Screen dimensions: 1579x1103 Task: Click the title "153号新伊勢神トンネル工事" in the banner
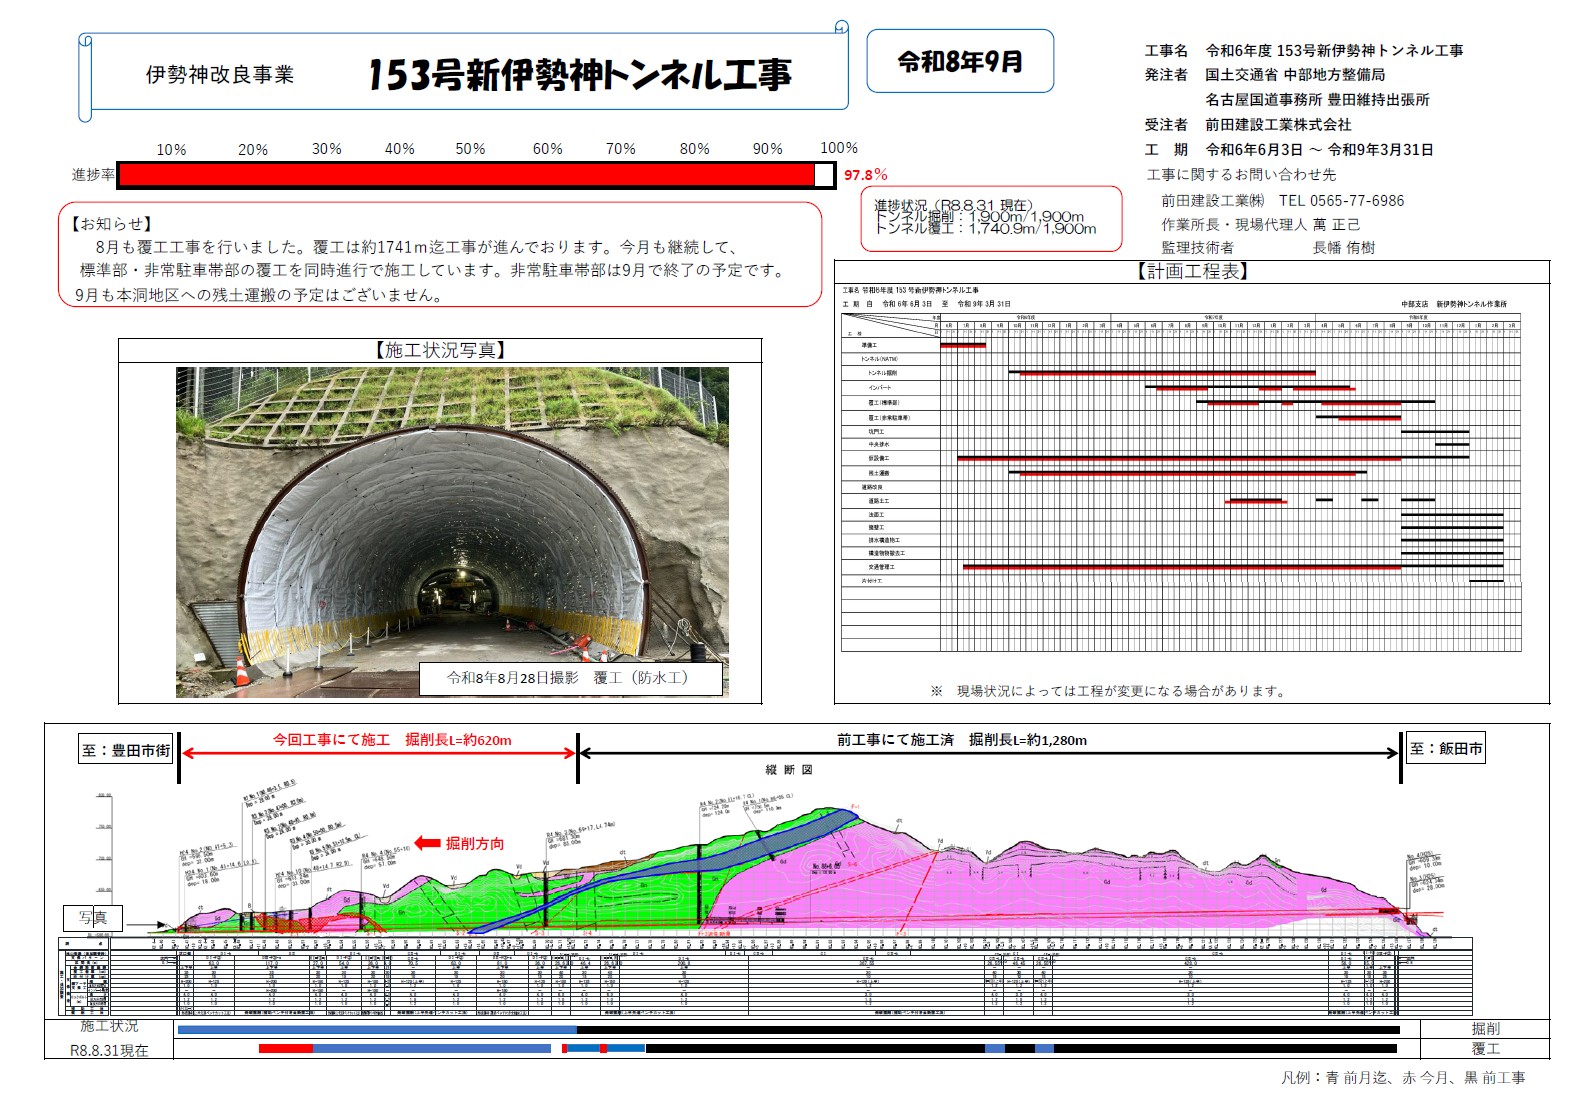(579, 74)
